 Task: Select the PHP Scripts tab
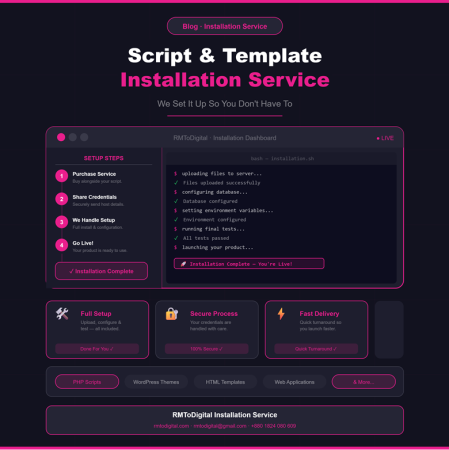(x=87, y=382)
